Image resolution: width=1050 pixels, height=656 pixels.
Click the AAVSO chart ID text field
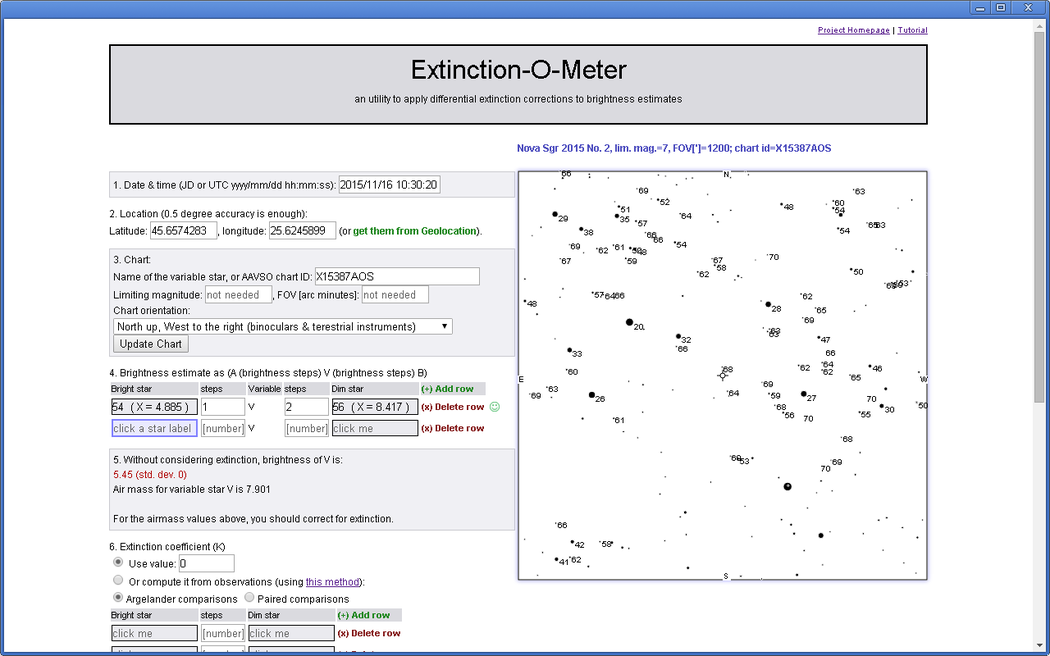pyautogui.click(x=396, y=276)
